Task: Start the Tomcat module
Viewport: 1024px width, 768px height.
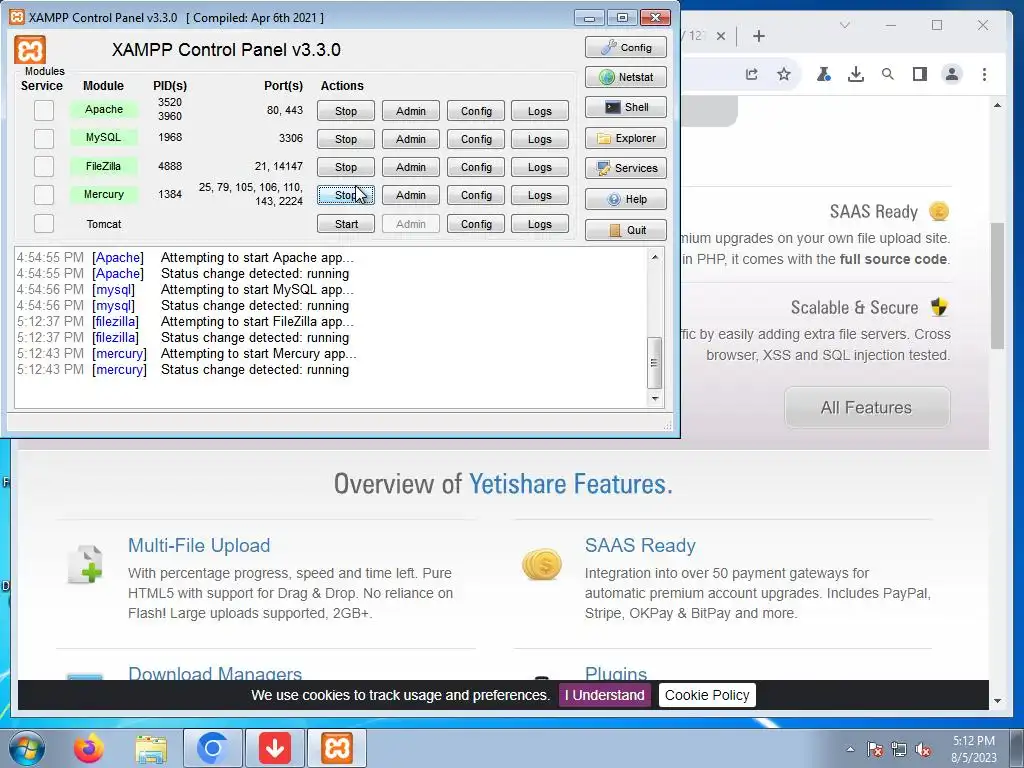Action: [345, 224]
